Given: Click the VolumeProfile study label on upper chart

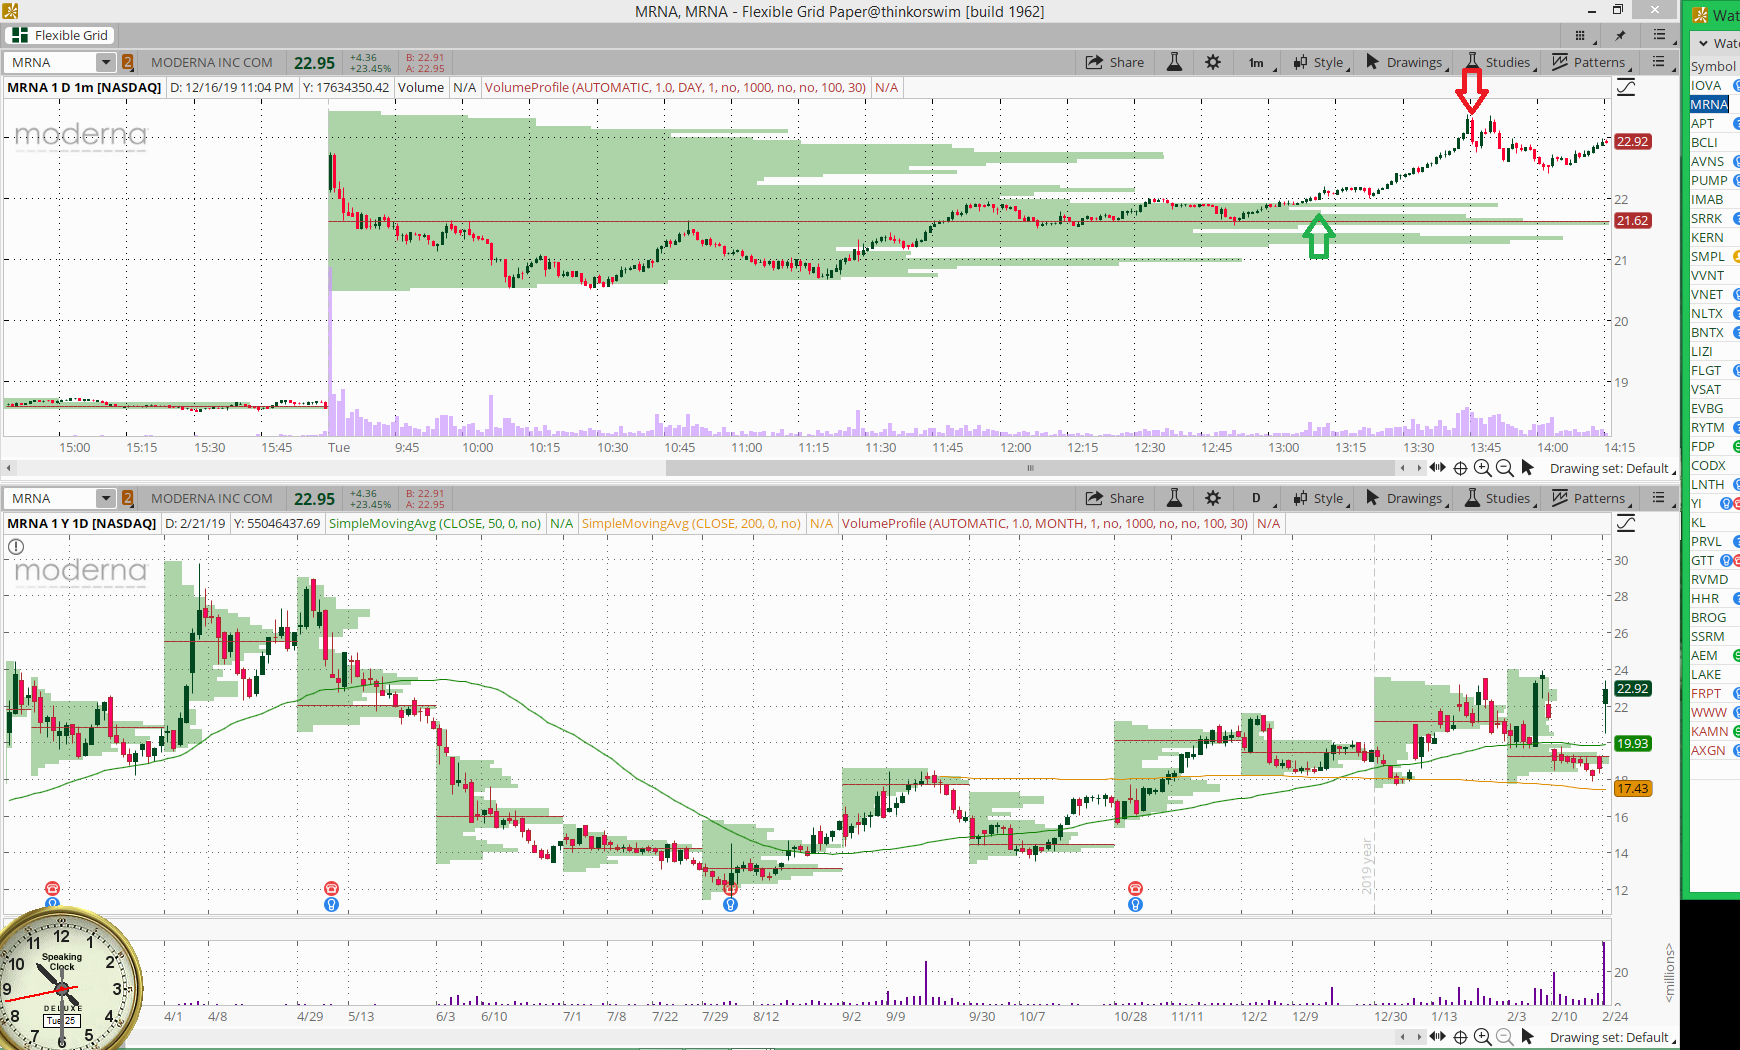Looking at the screenshot, I should 675,87.
